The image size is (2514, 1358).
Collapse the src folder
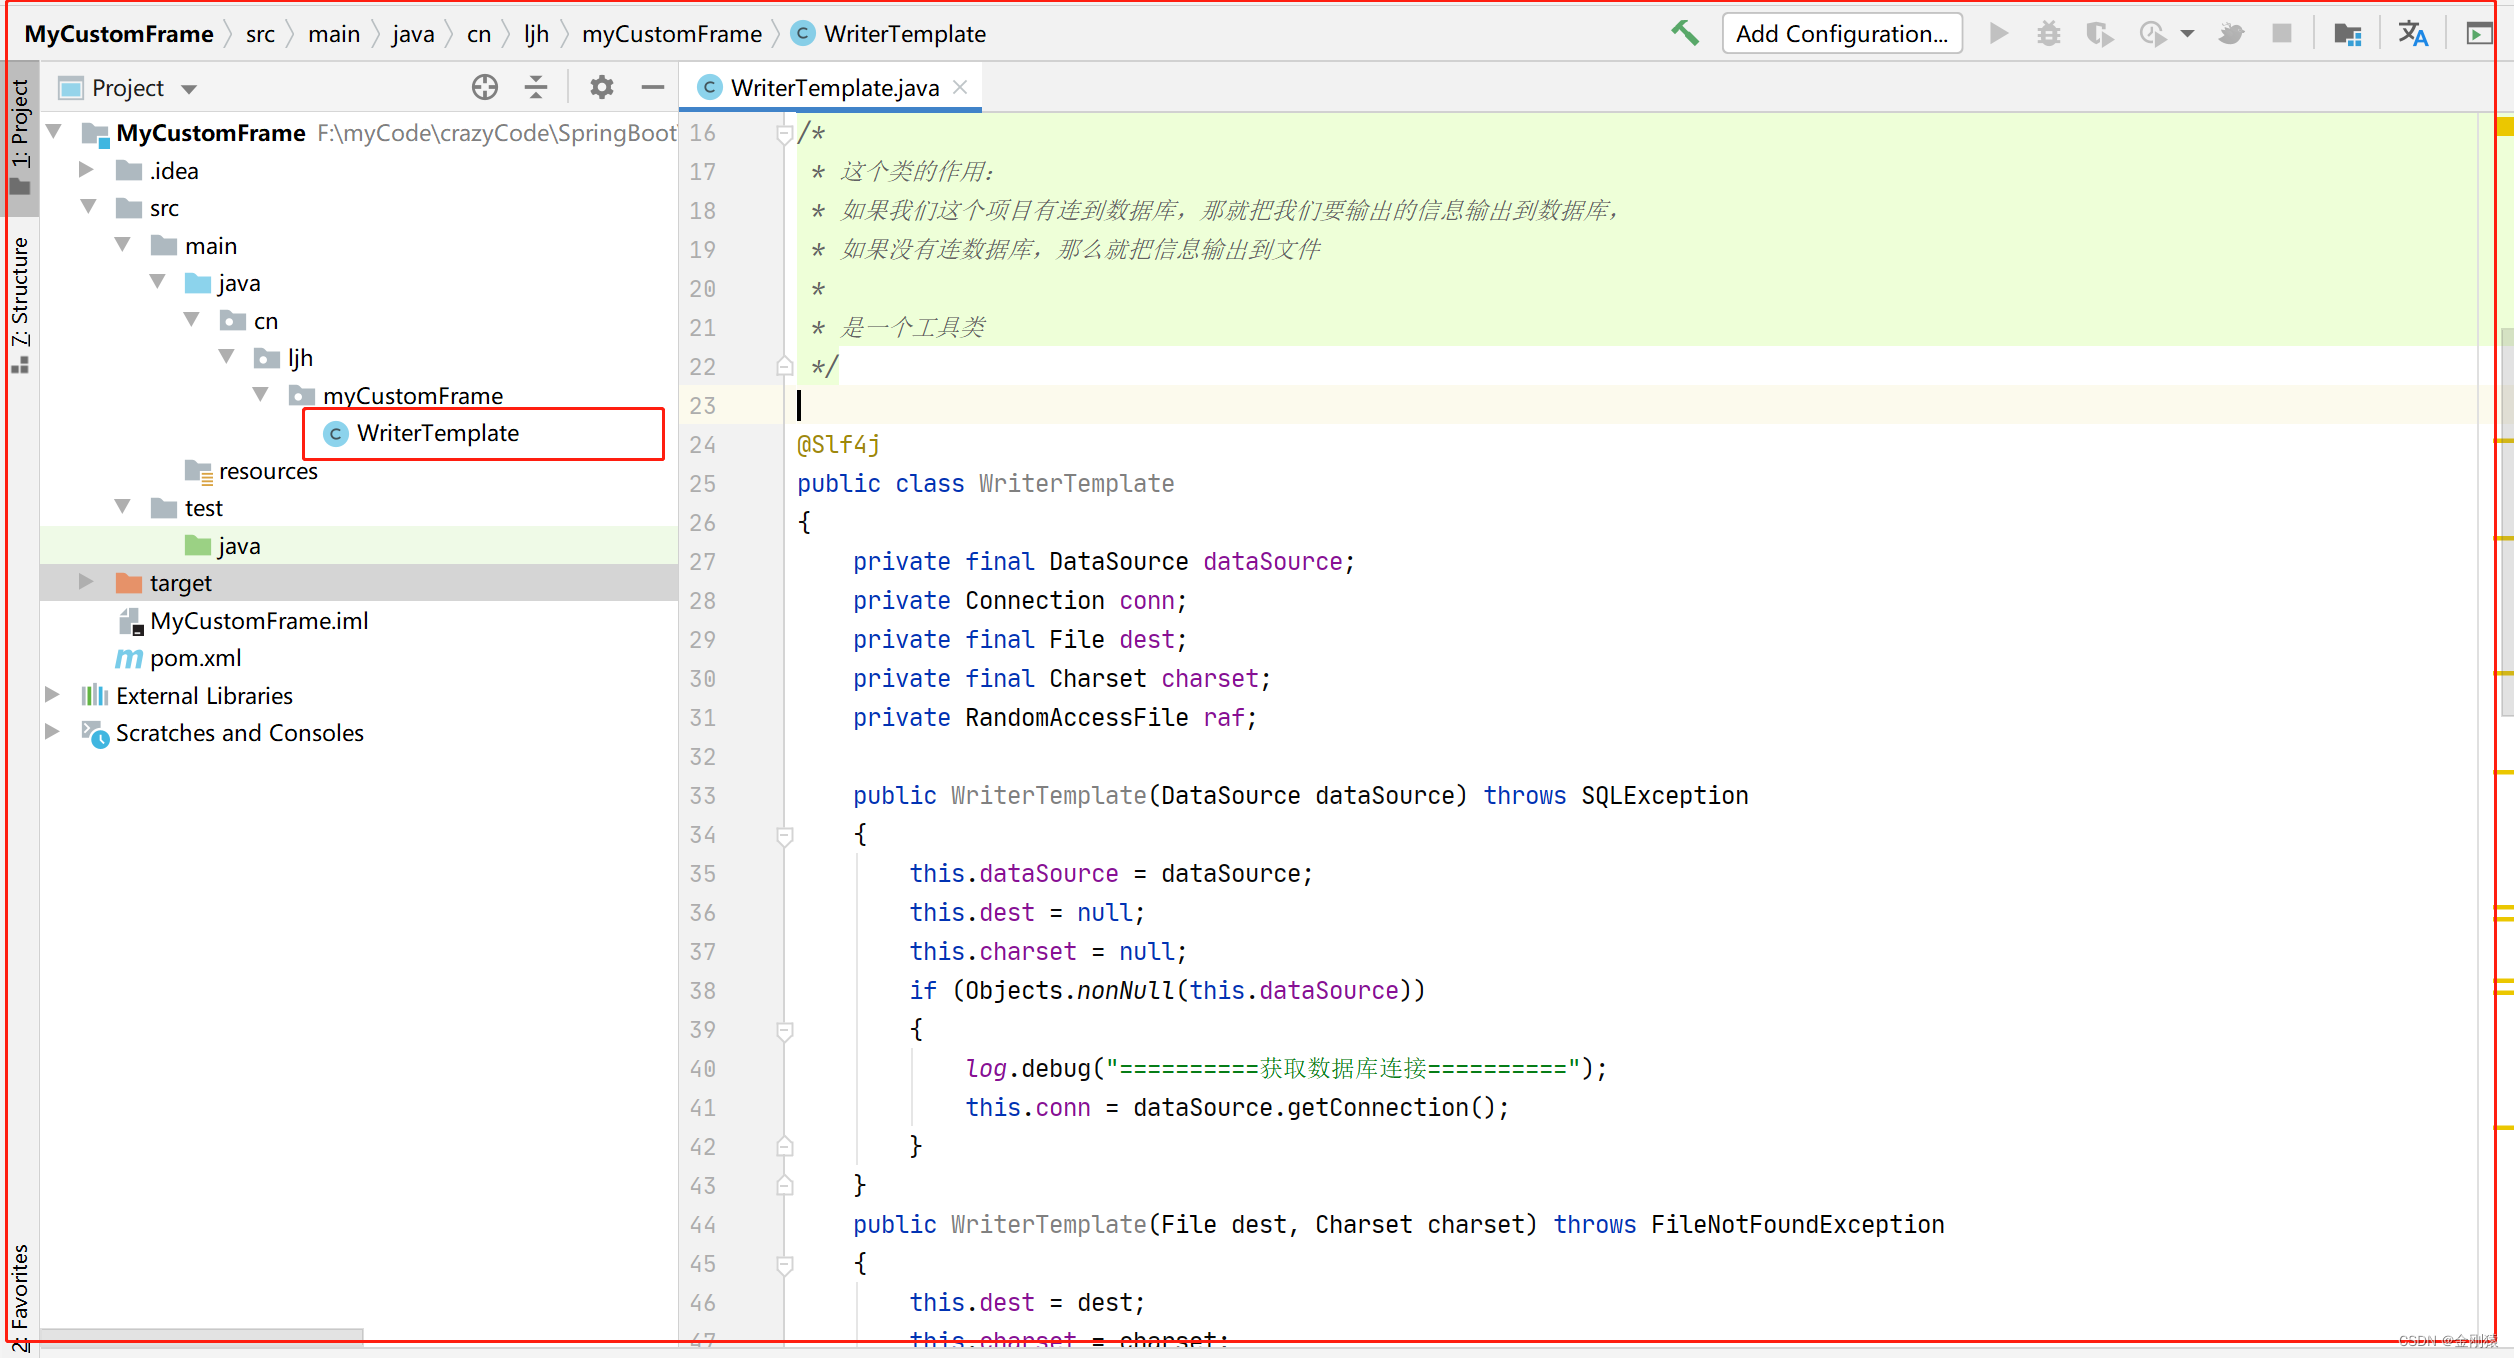click(88, 207)
